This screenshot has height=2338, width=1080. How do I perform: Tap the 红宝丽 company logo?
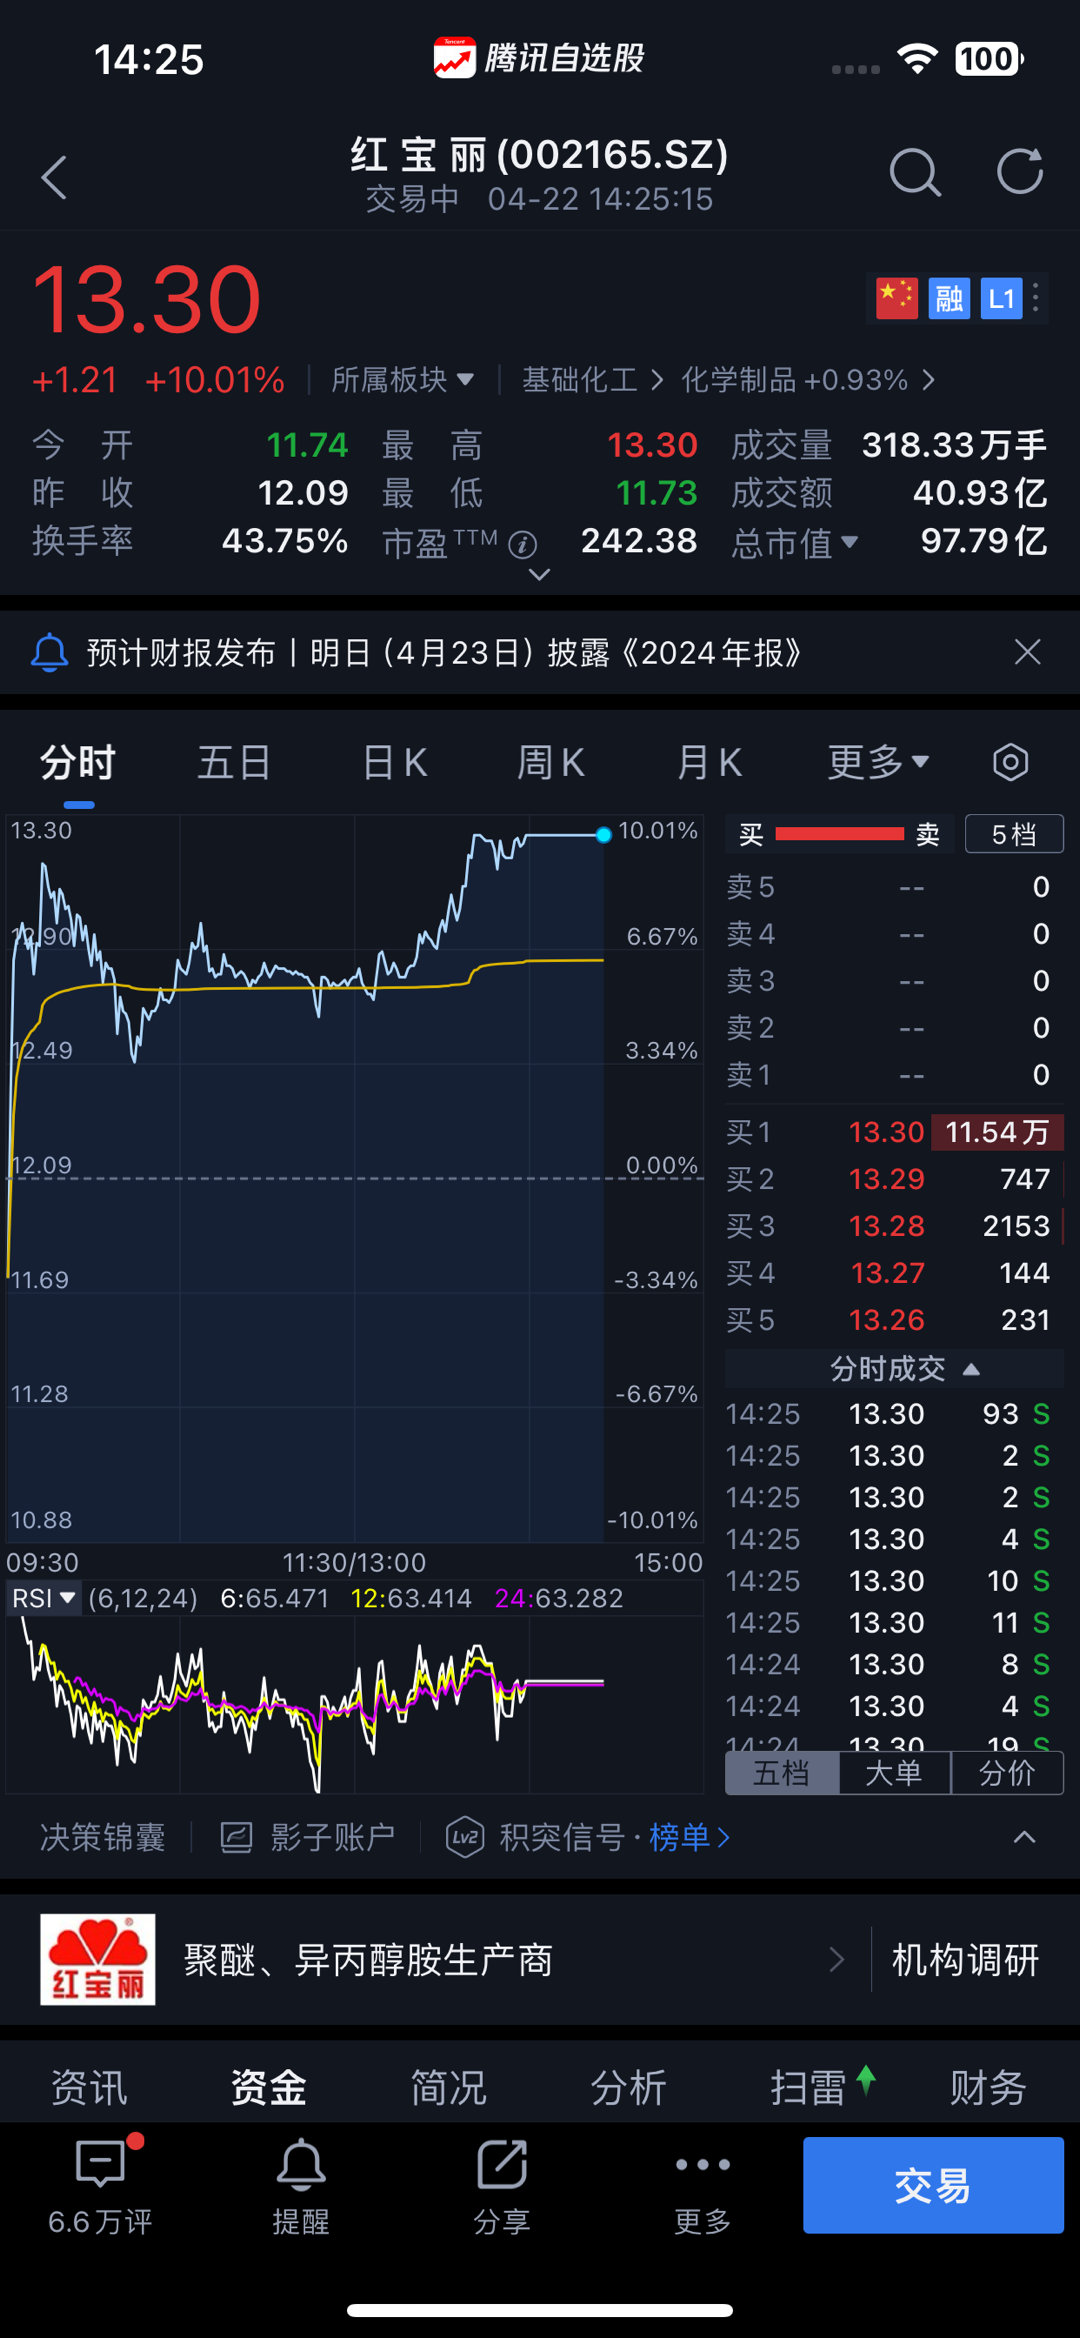(x=98, y=1959)
